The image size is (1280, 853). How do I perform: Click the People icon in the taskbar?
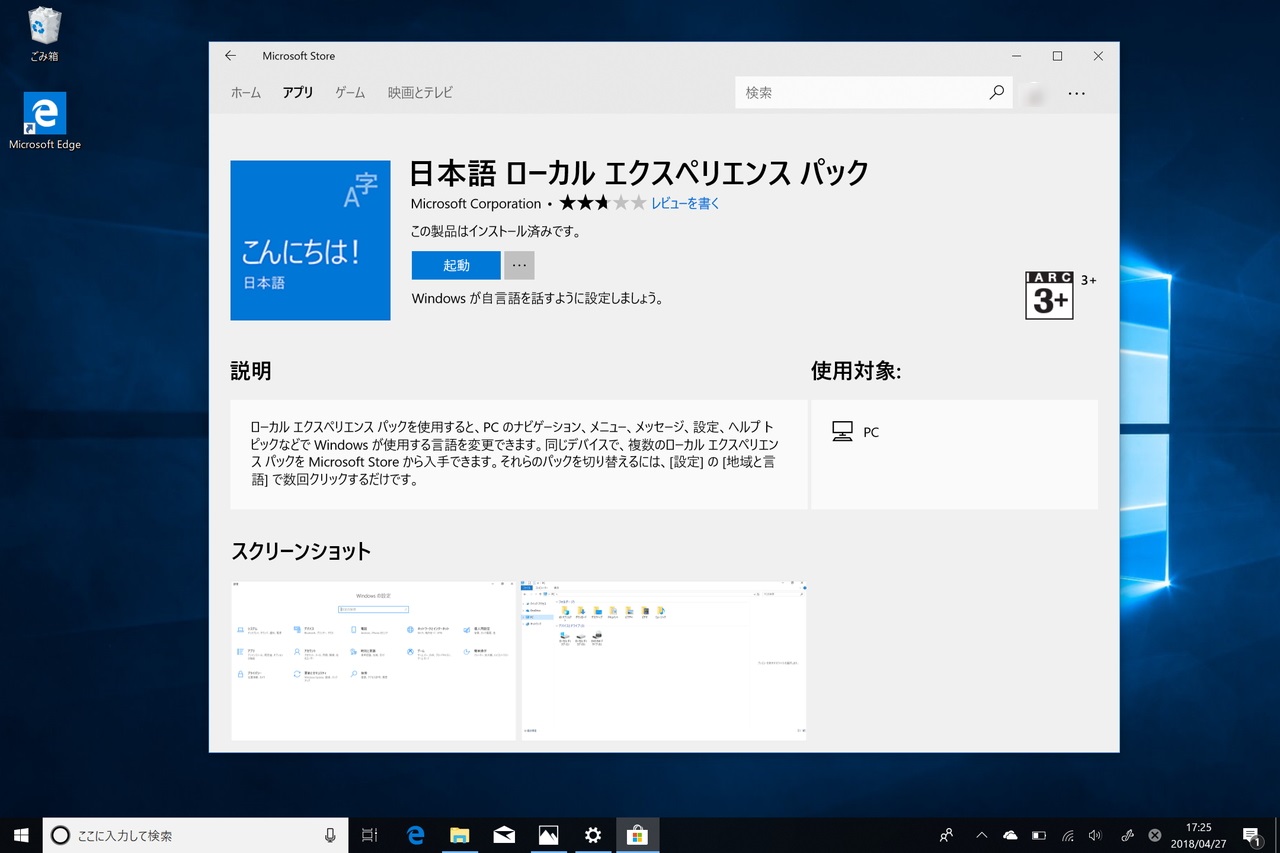tap(945, 835)
